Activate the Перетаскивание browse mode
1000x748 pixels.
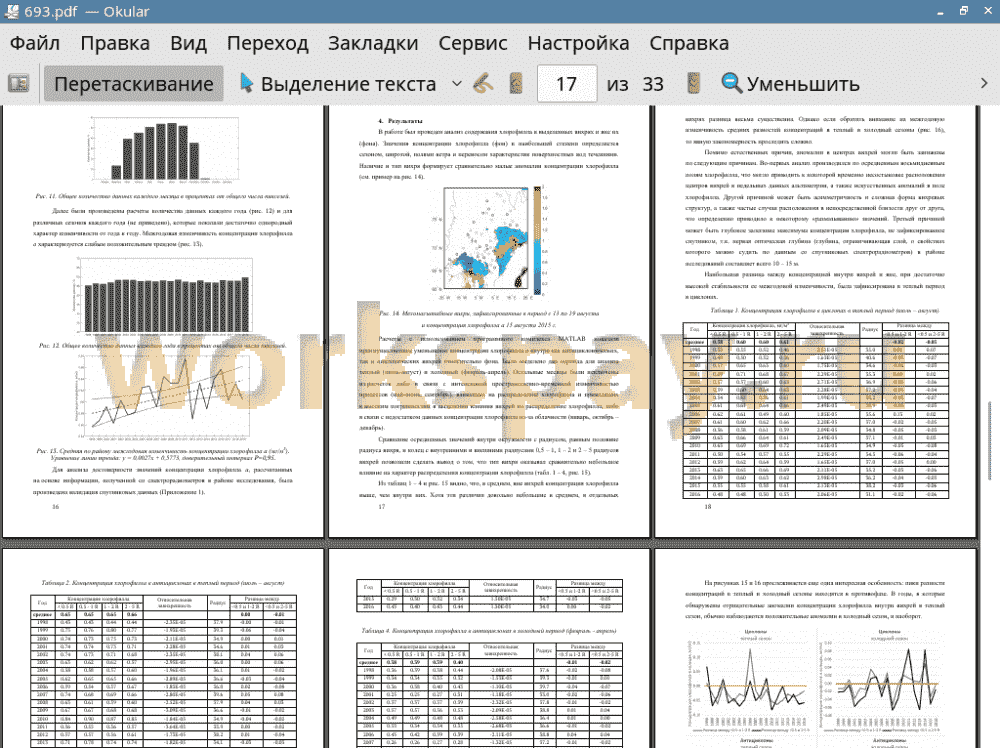coord(133,84)
